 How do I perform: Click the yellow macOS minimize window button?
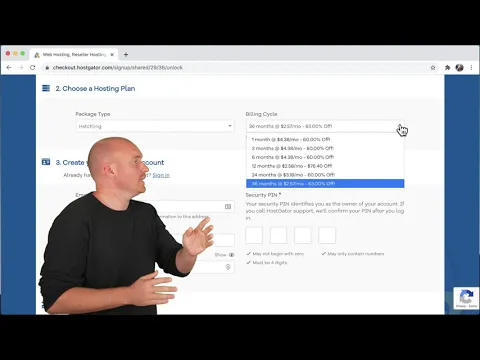(15, 53)
